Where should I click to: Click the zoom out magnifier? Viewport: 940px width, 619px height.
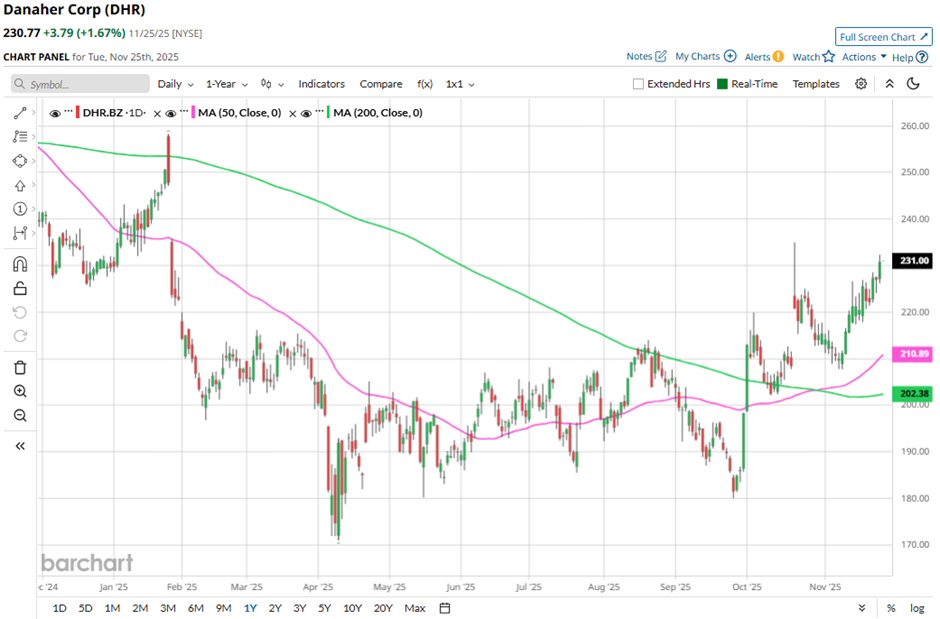tap(20, 415)
